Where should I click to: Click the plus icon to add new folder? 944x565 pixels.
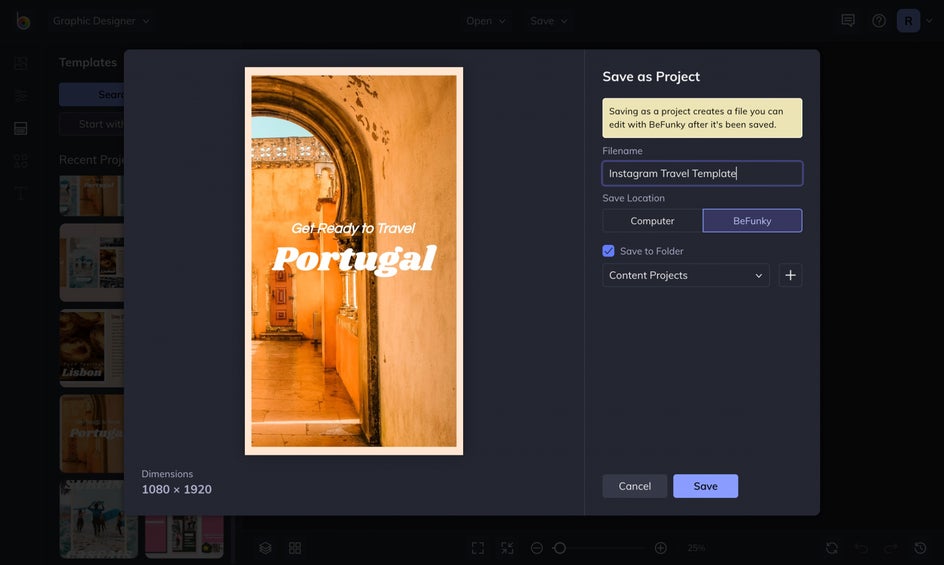790,275
